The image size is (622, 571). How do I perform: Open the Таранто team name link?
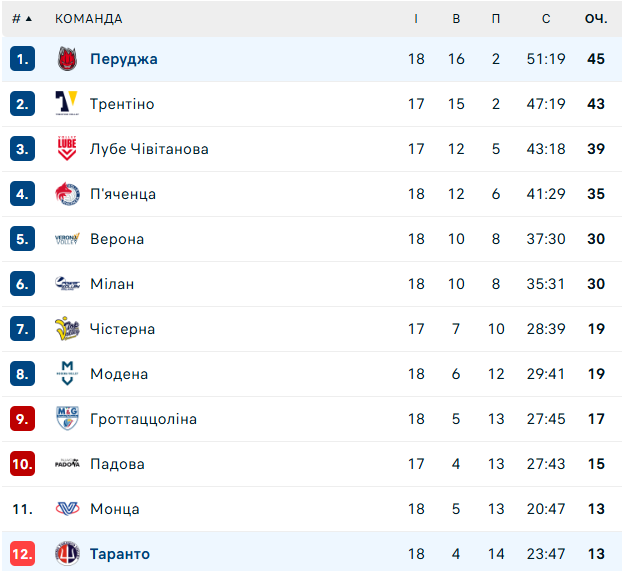pos(120,553)
